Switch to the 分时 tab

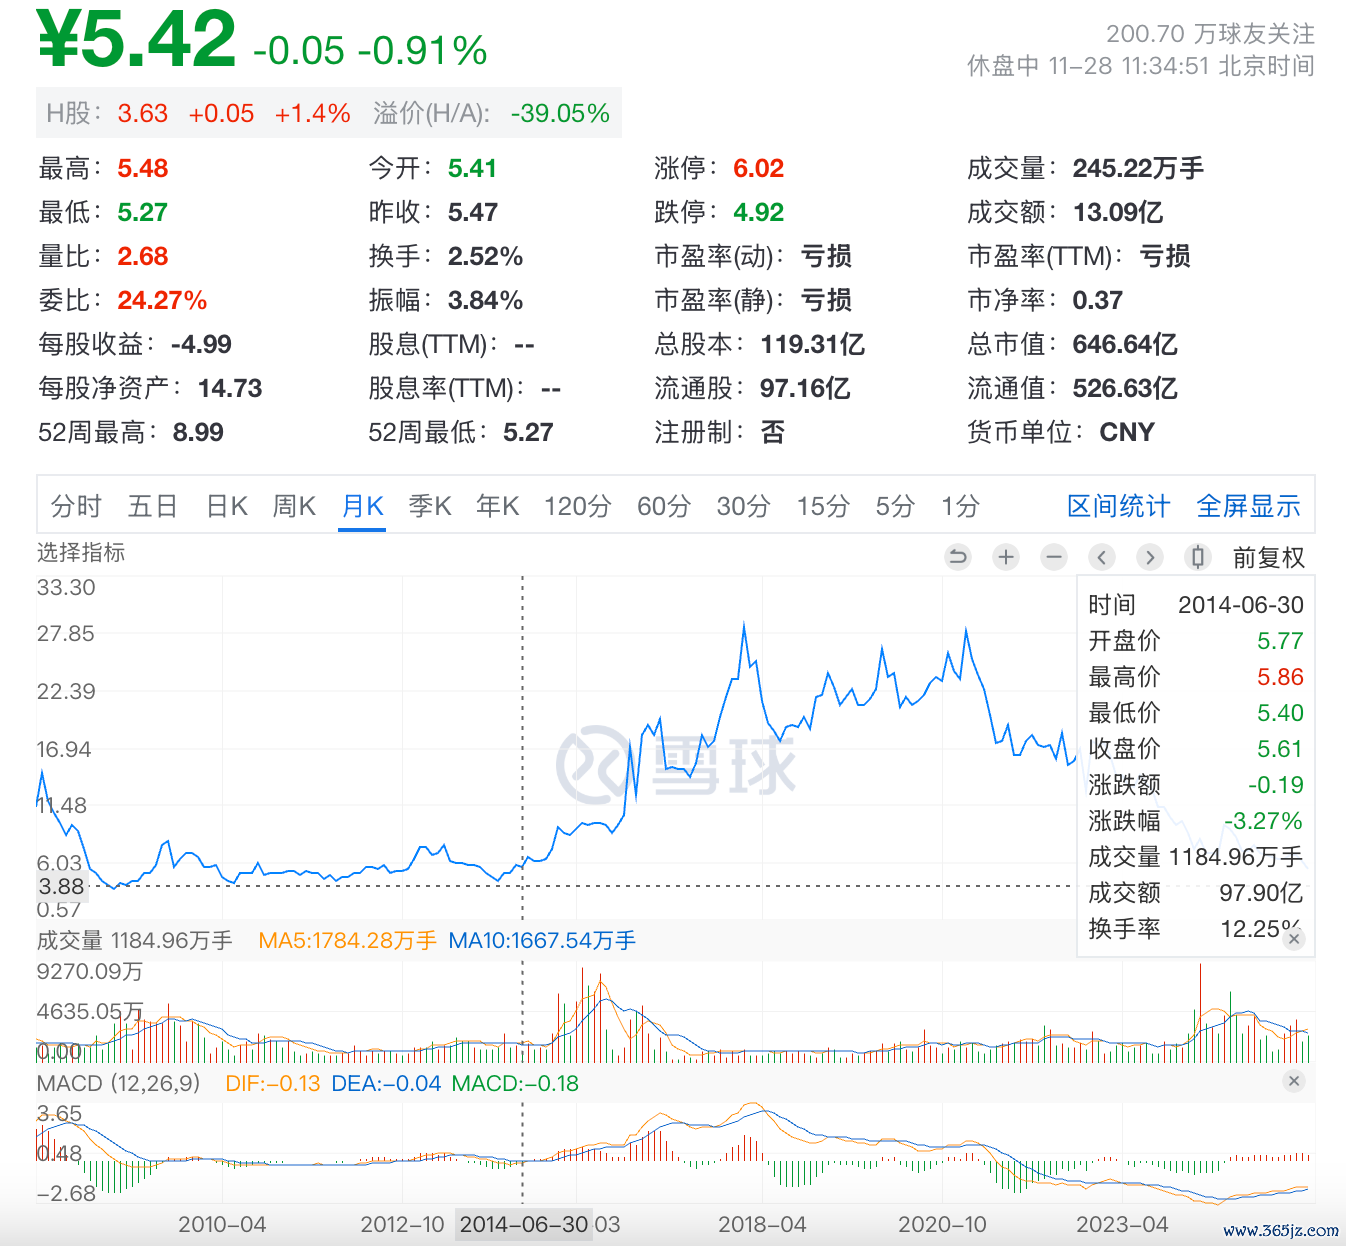coord(76,507)
